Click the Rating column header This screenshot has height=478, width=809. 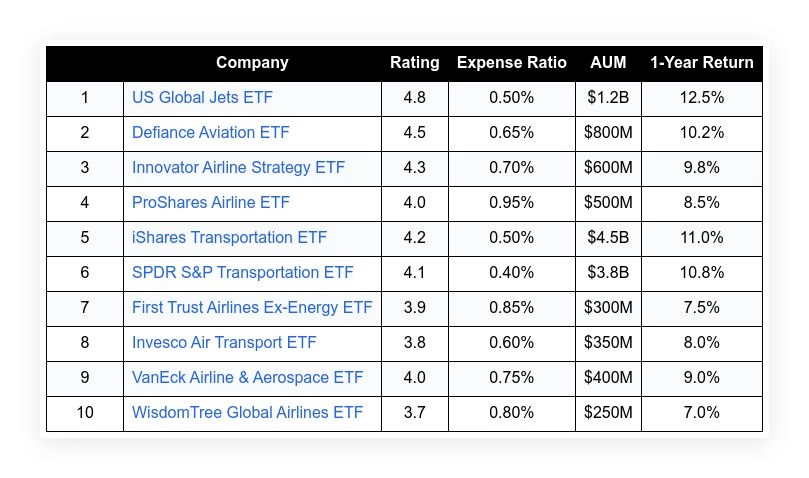(x=414, y=63)
